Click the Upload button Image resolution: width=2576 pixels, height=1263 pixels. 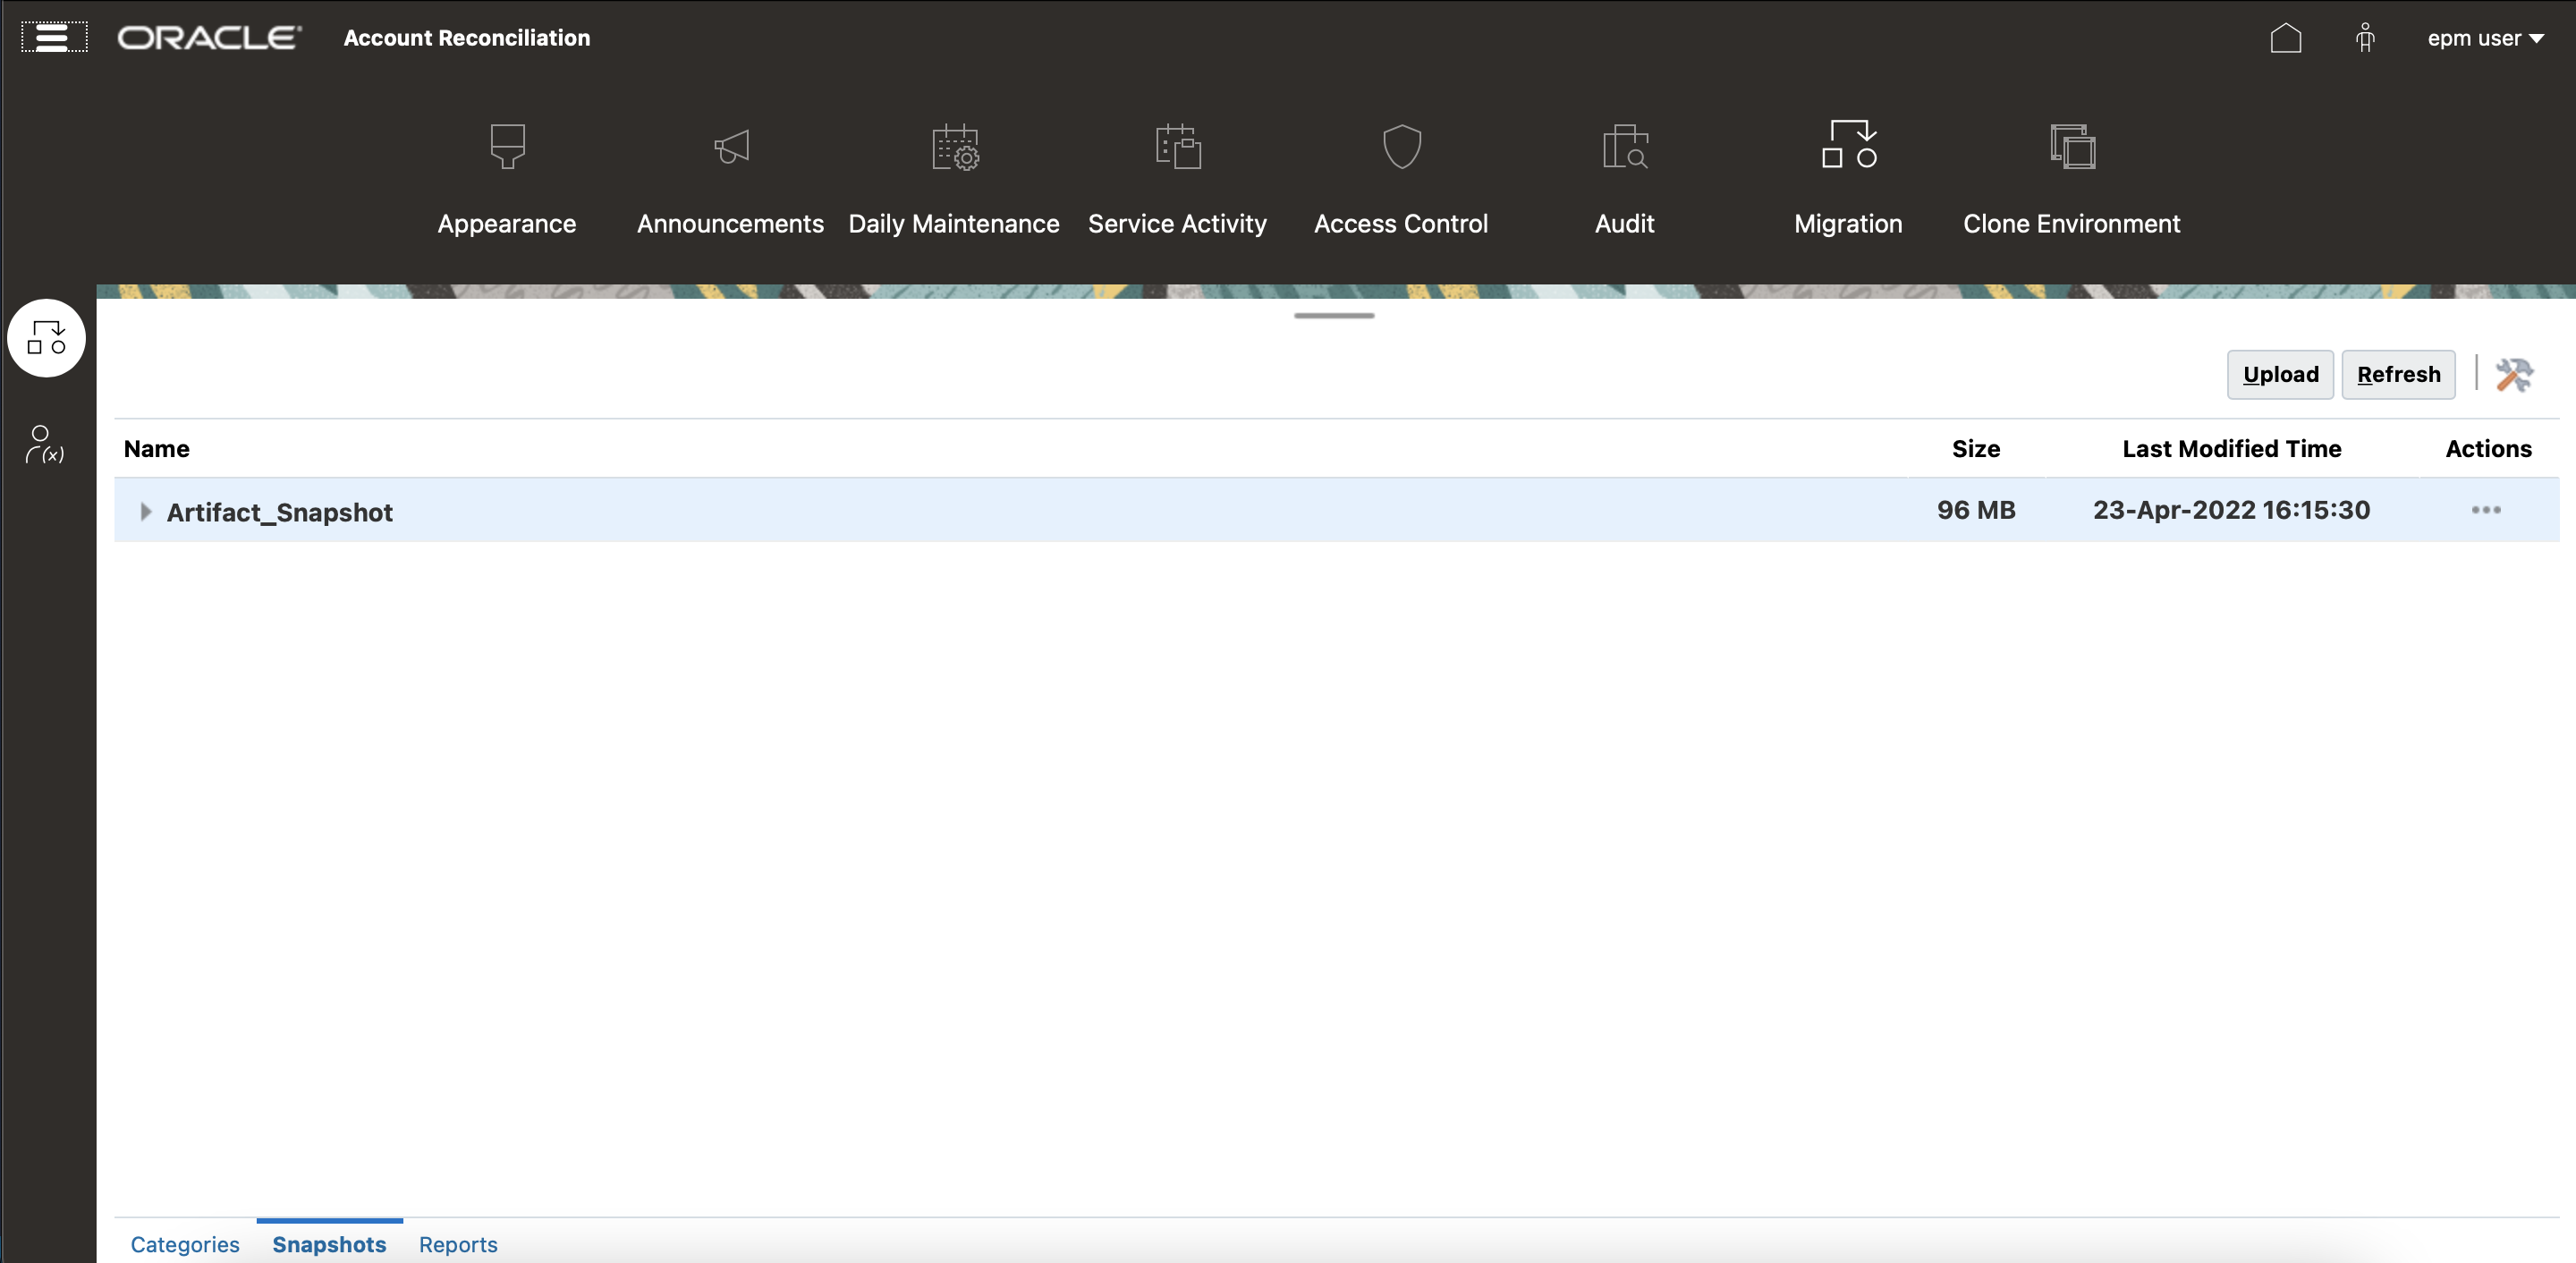pyautogui.click(x=2279, y=374)
